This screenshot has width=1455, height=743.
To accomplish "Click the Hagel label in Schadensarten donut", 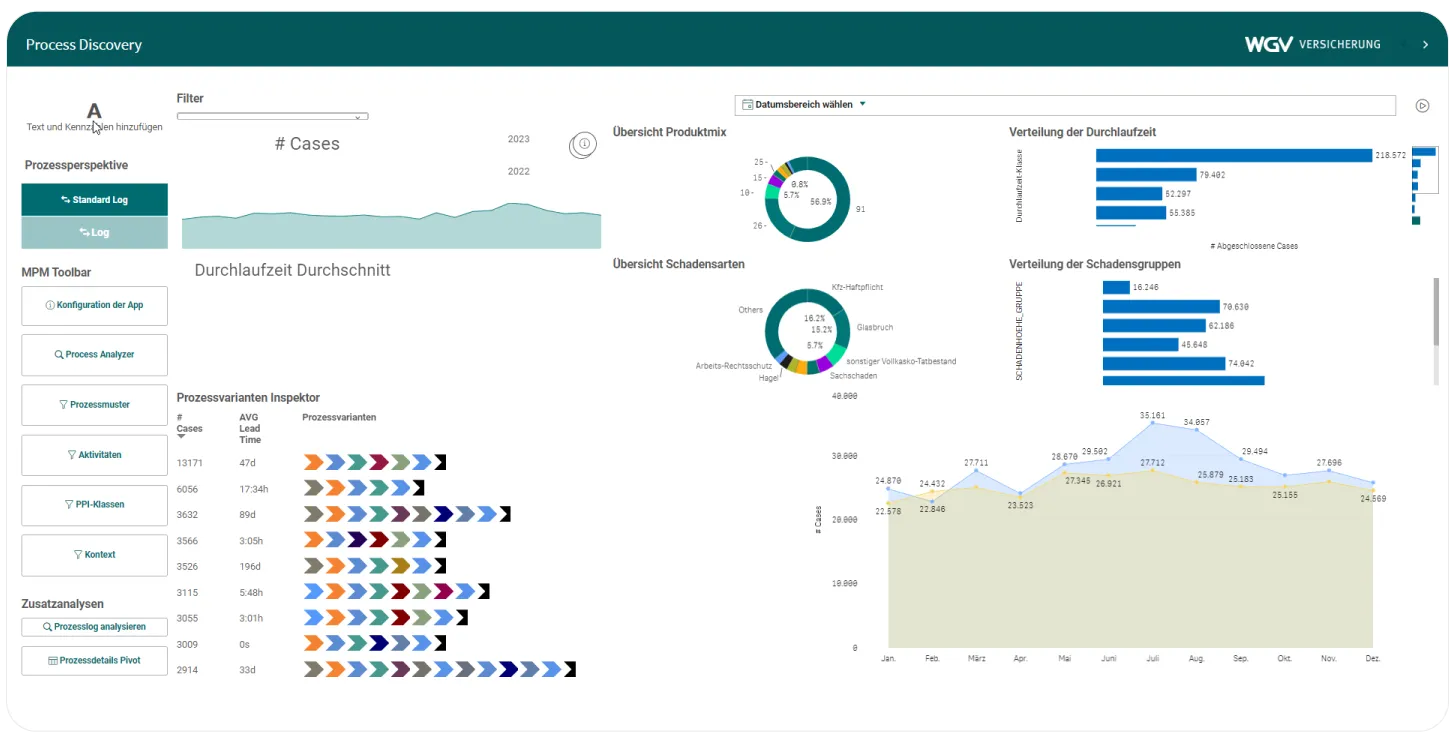I will point(768,378).
